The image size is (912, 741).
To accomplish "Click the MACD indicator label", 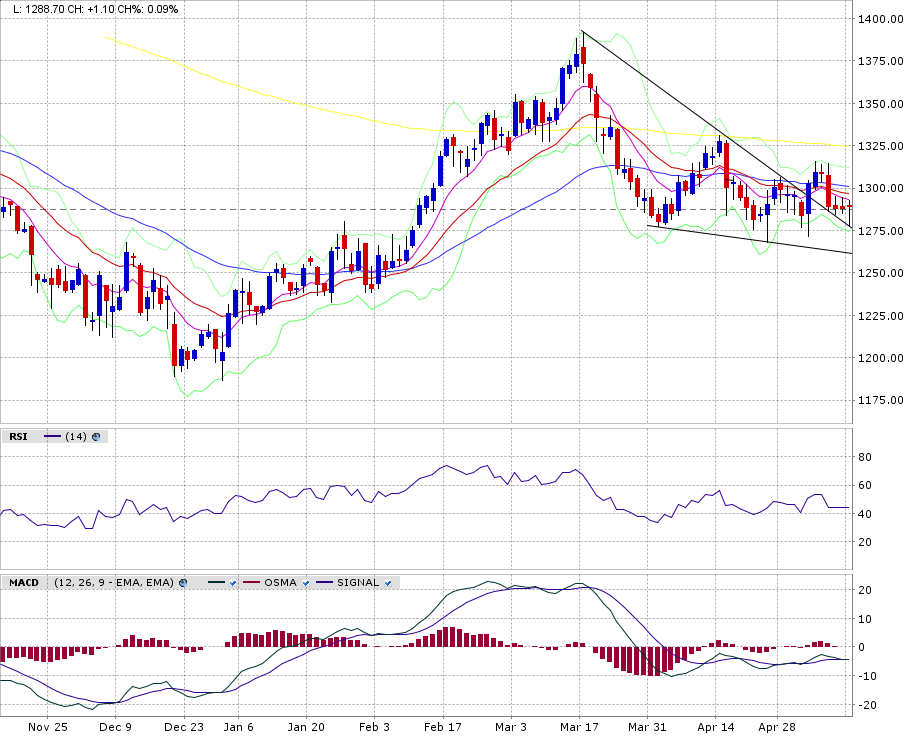I will pyautogui.click(x=24, y=582).
